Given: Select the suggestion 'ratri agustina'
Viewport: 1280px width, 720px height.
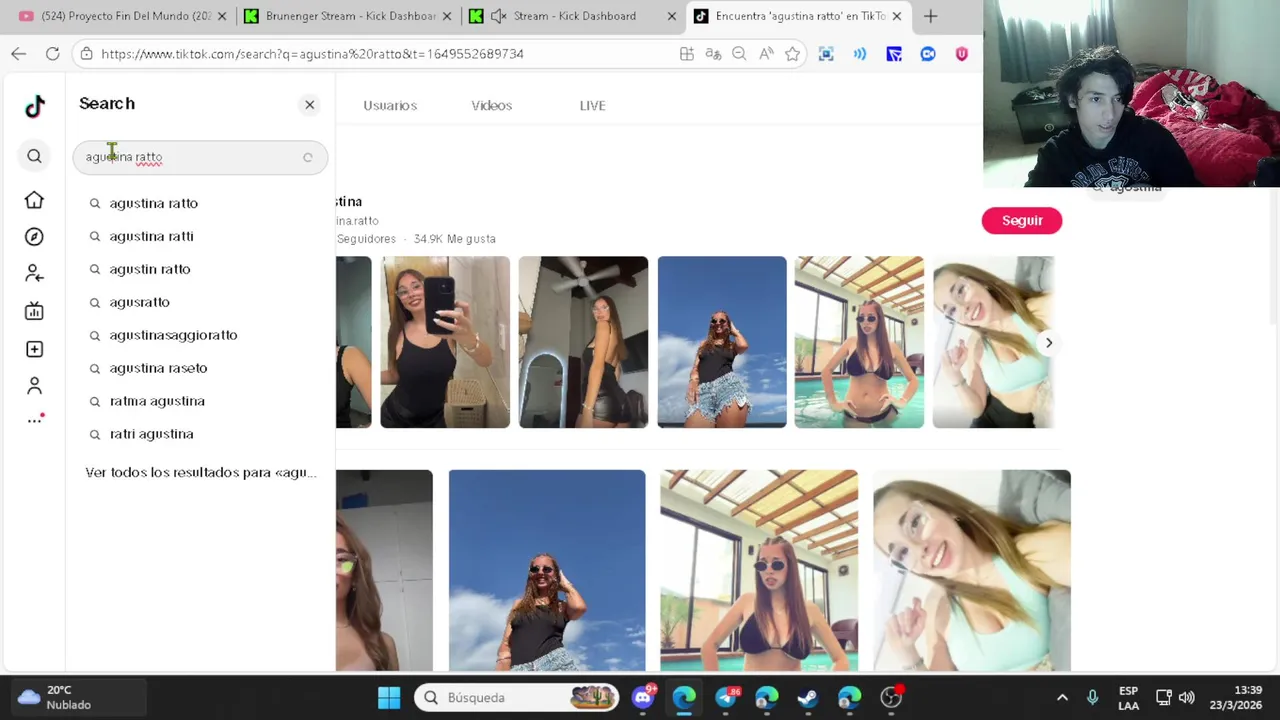Looking at the screenshot, I should click(151, 434).
